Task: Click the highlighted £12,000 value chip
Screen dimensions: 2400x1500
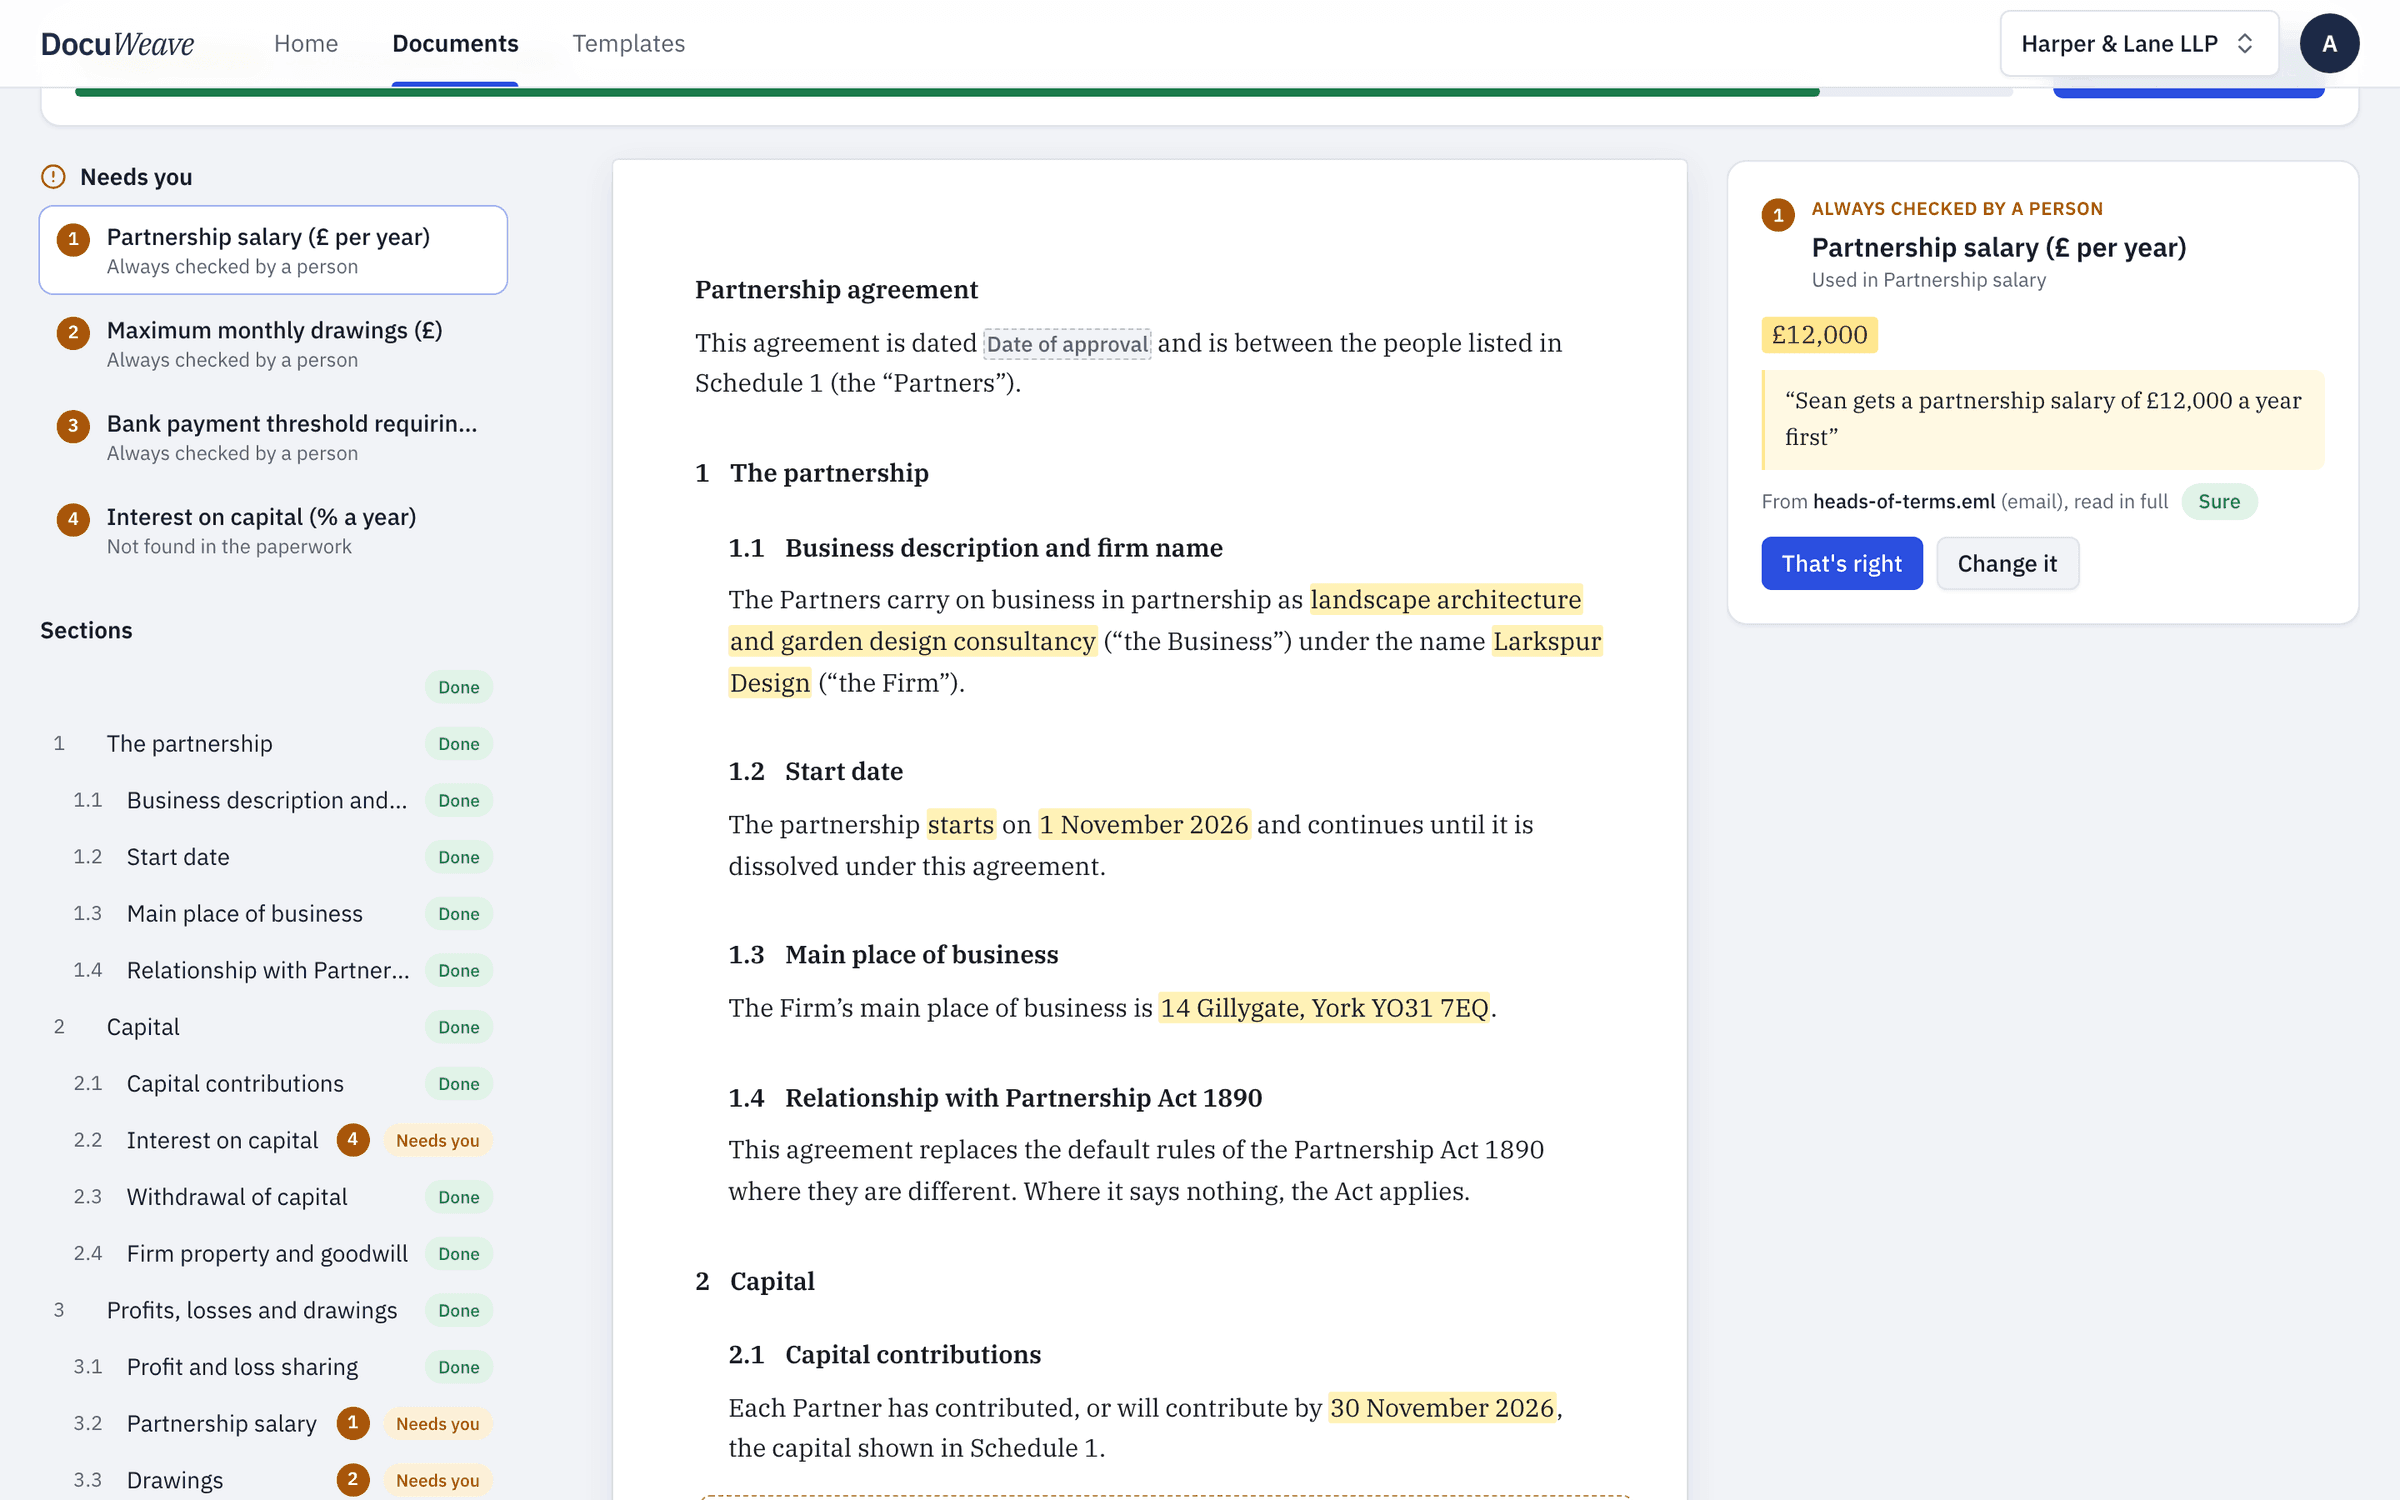Action: pos(1819,335)
